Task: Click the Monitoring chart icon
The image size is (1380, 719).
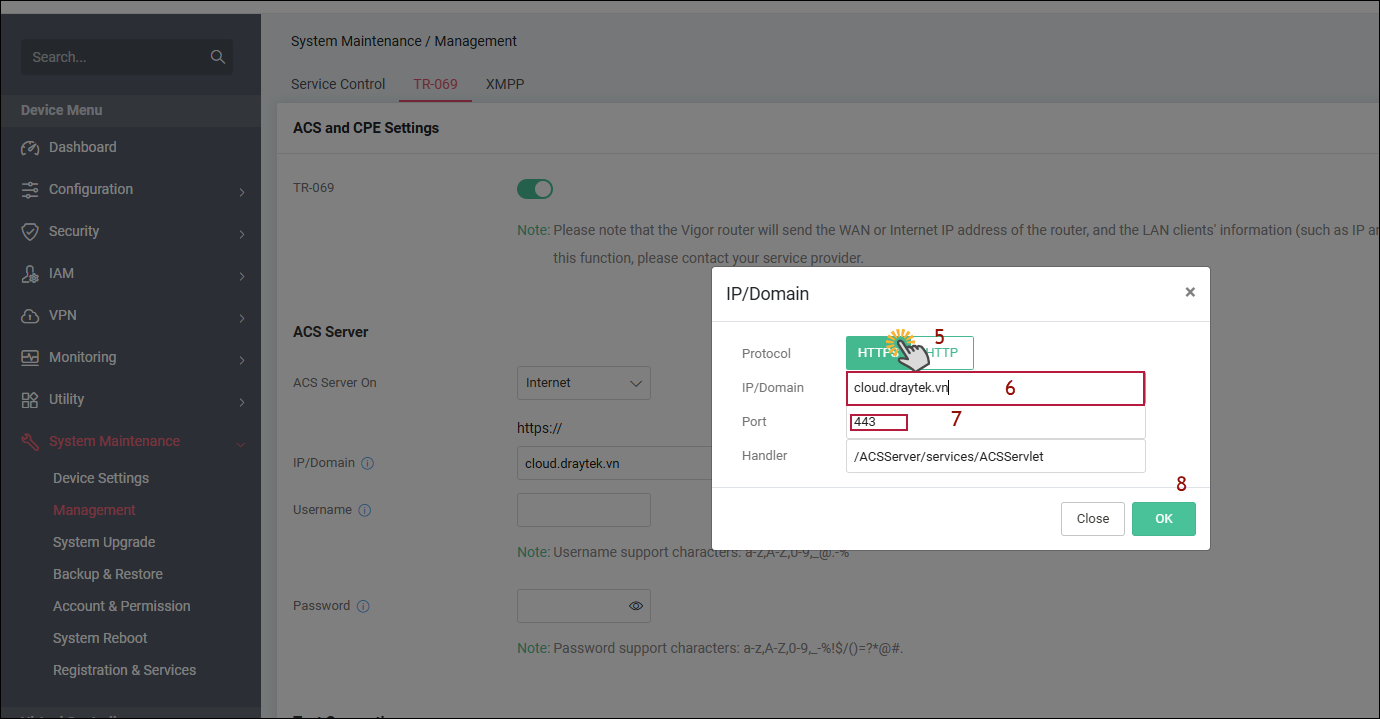Action: 30,358
